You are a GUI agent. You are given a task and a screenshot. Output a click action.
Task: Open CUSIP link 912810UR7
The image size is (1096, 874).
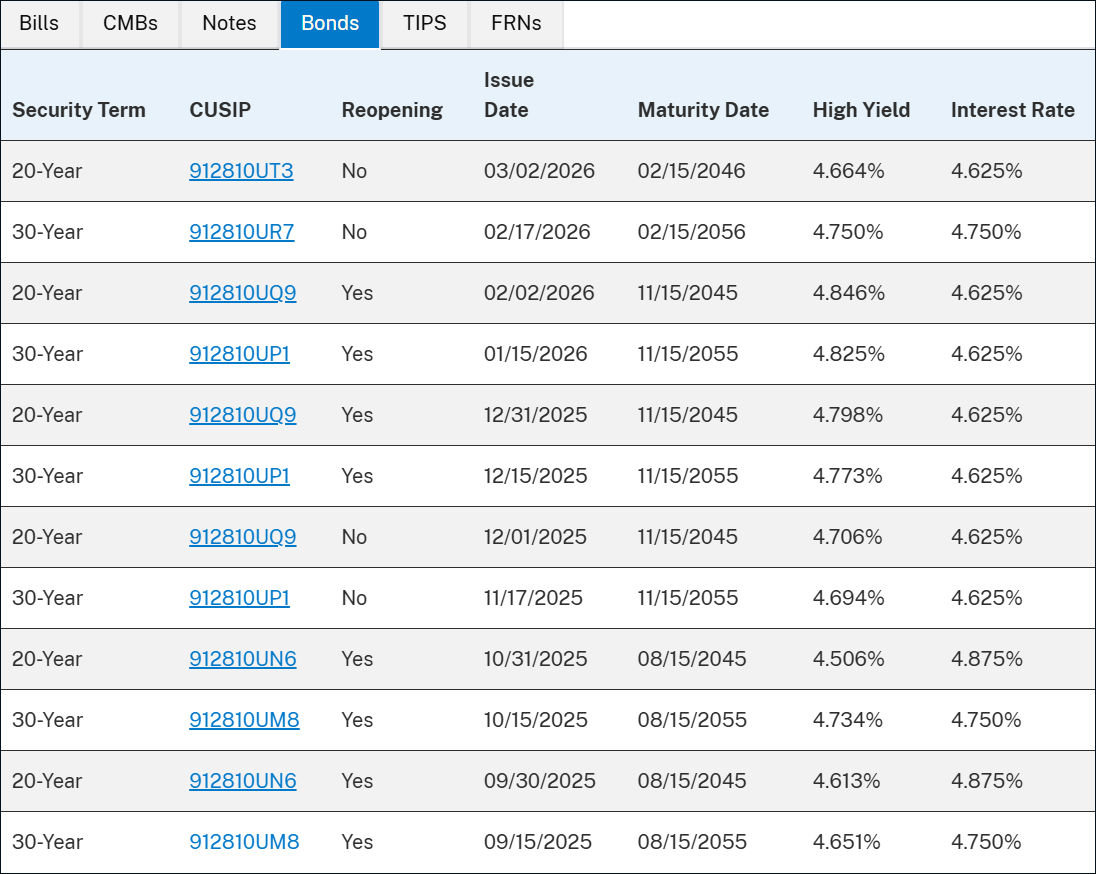(241, 232)
